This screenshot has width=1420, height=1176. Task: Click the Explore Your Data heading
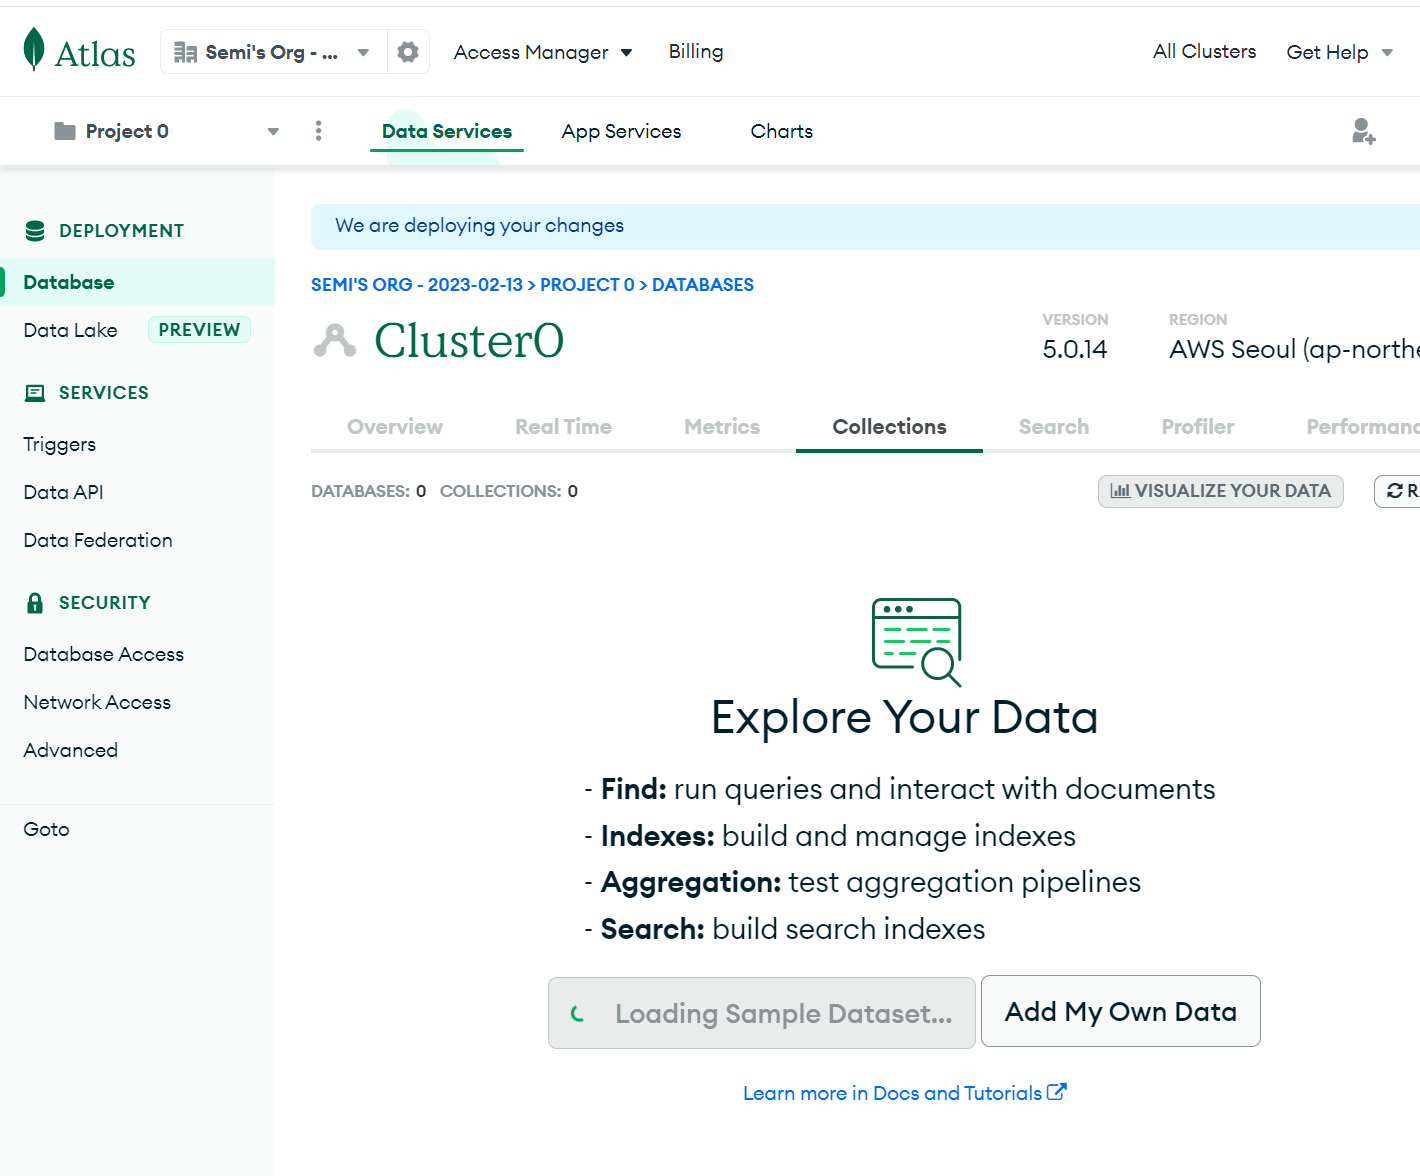[904, 717]
